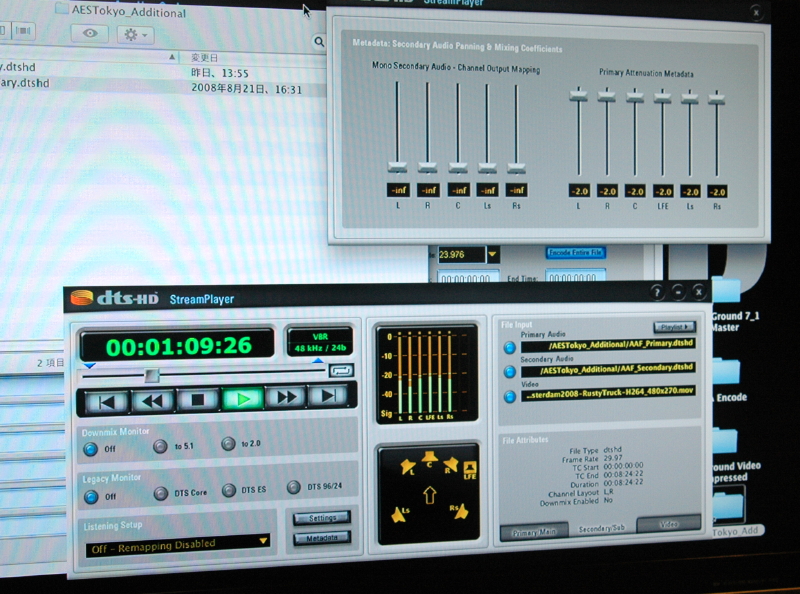Viewport: 800px width, 594px height.
Task: Select Downmix Monitor to 2.0
Action: [229, 444]
